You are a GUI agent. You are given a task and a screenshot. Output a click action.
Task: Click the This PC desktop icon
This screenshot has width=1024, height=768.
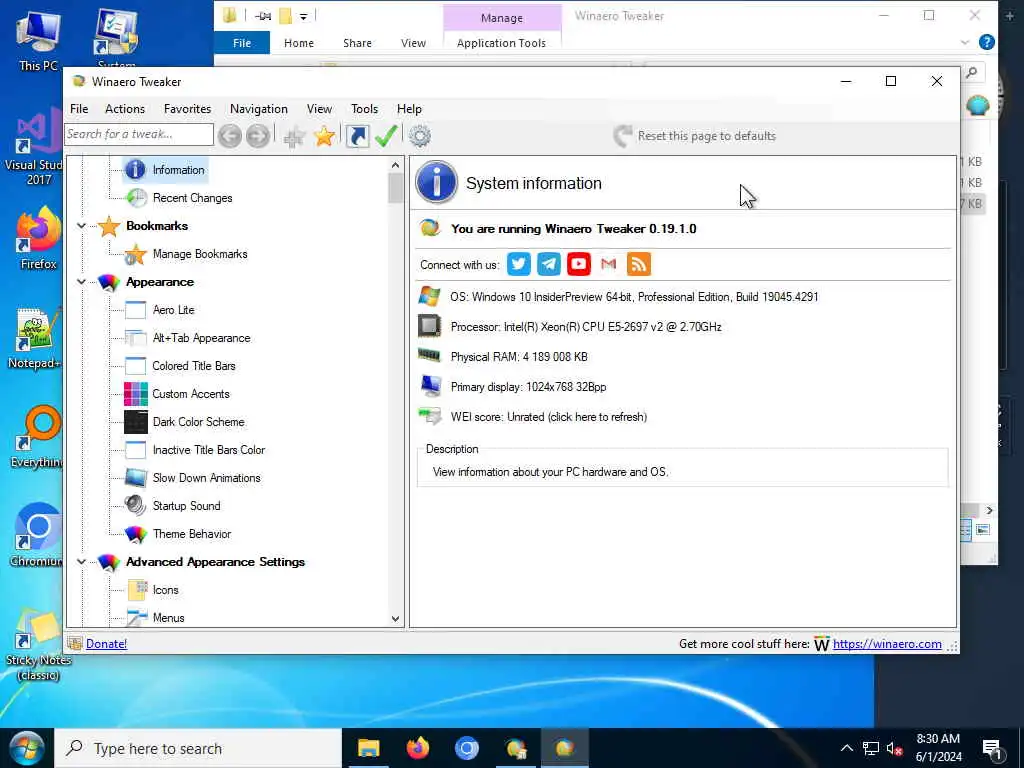(x=38, y=40)
